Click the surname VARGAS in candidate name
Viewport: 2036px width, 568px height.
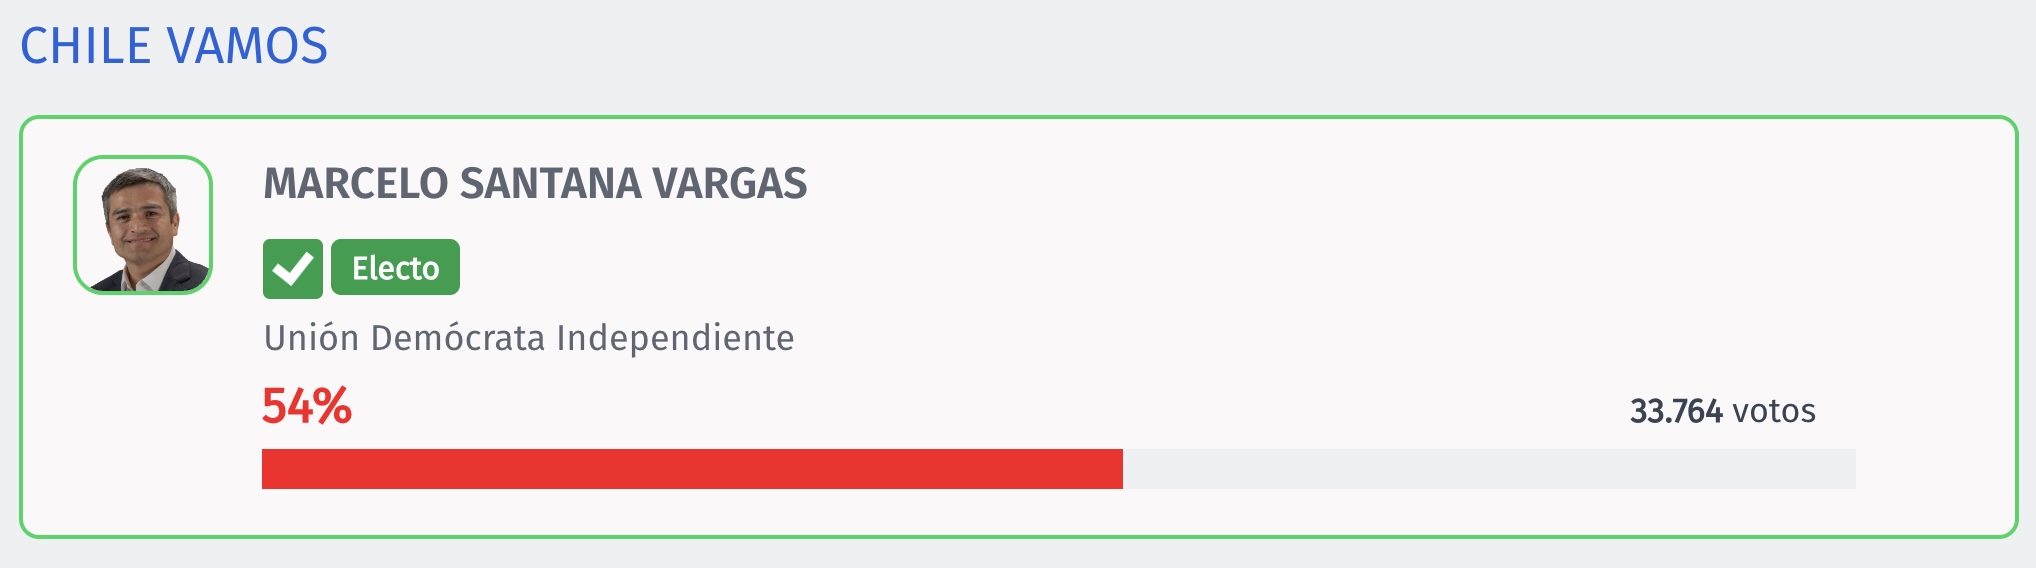click(730, 184)
